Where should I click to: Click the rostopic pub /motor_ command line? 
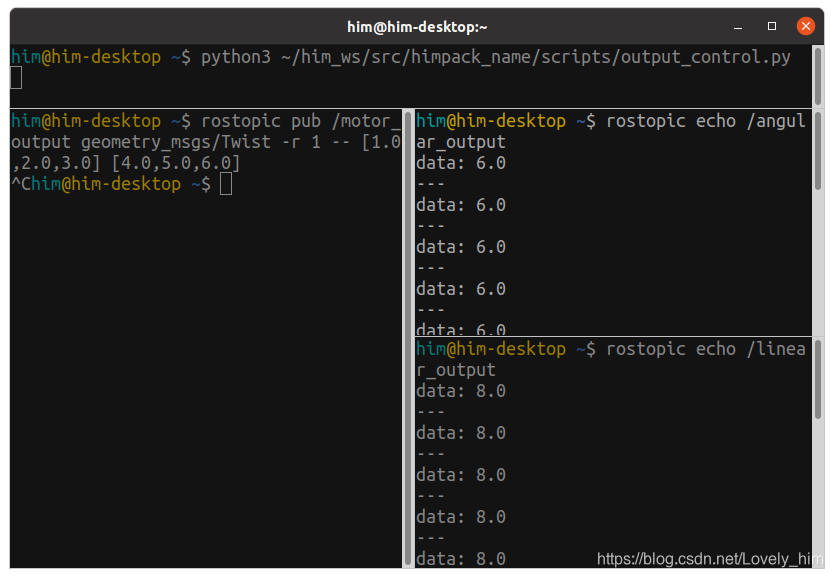pyautogui.click(x=206, y=121)
